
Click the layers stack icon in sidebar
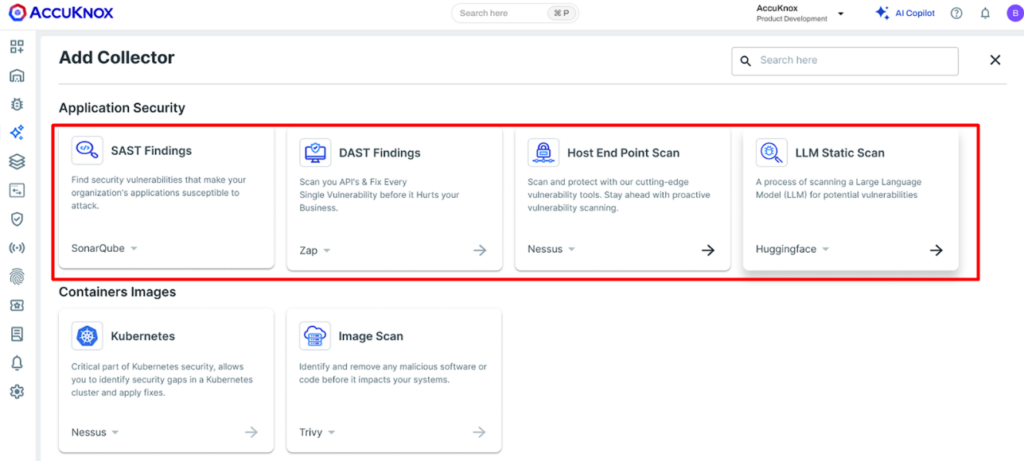(x=17, y=161)
